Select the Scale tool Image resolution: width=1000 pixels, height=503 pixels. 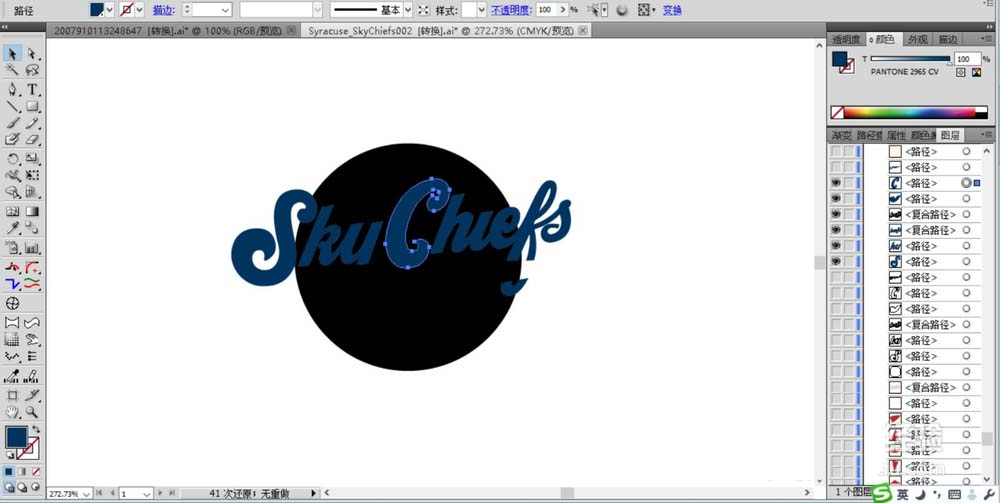[x=32, y=159]
